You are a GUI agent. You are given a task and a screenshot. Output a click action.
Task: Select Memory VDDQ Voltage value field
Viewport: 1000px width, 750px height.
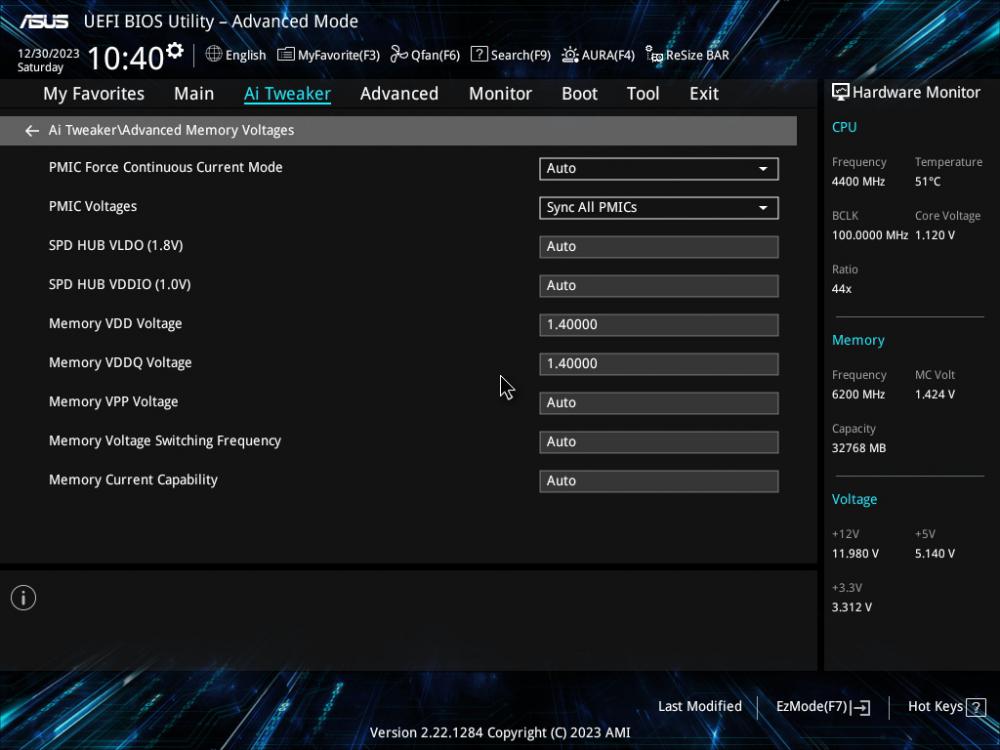click(x=659, y=364)
